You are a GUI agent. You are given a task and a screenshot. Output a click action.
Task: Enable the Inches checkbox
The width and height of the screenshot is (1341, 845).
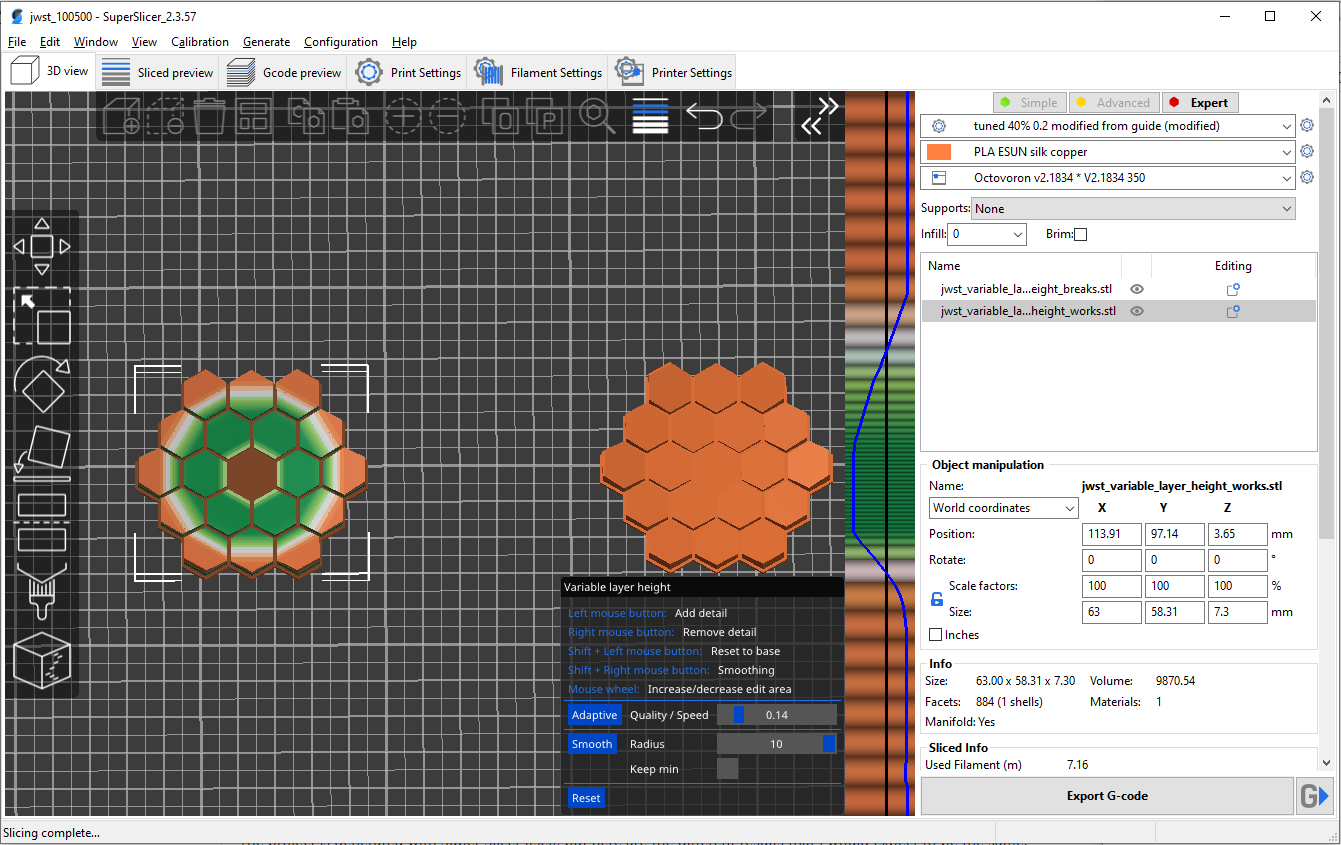[935, 635]
